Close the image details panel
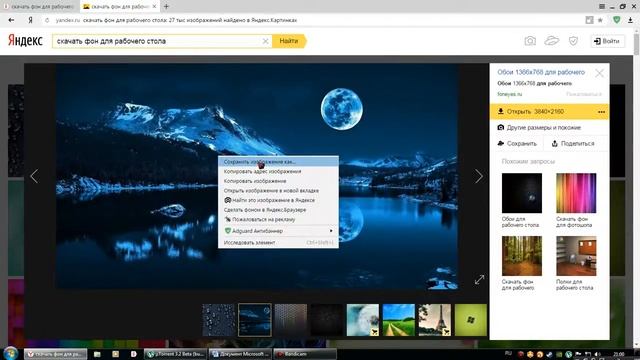The image size is (640, 360). (x=599, y=73)
